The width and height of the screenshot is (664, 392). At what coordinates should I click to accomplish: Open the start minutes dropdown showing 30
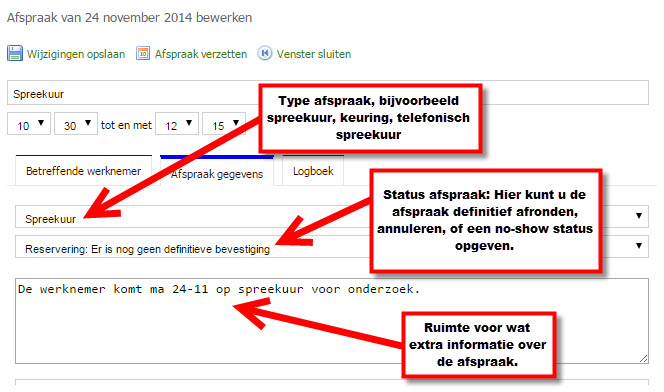[x=76, y=124]
